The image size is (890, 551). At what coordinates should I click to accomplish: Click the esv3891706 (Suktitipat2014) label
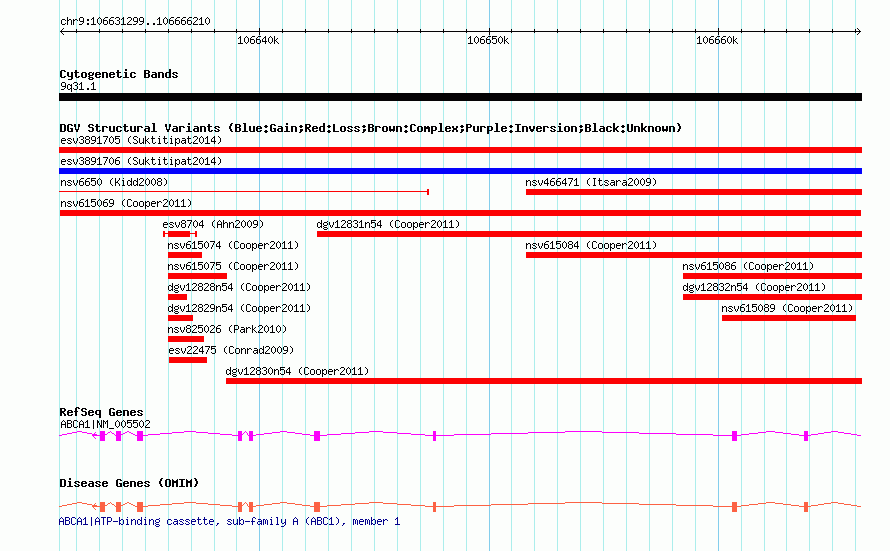coord(141,161)
